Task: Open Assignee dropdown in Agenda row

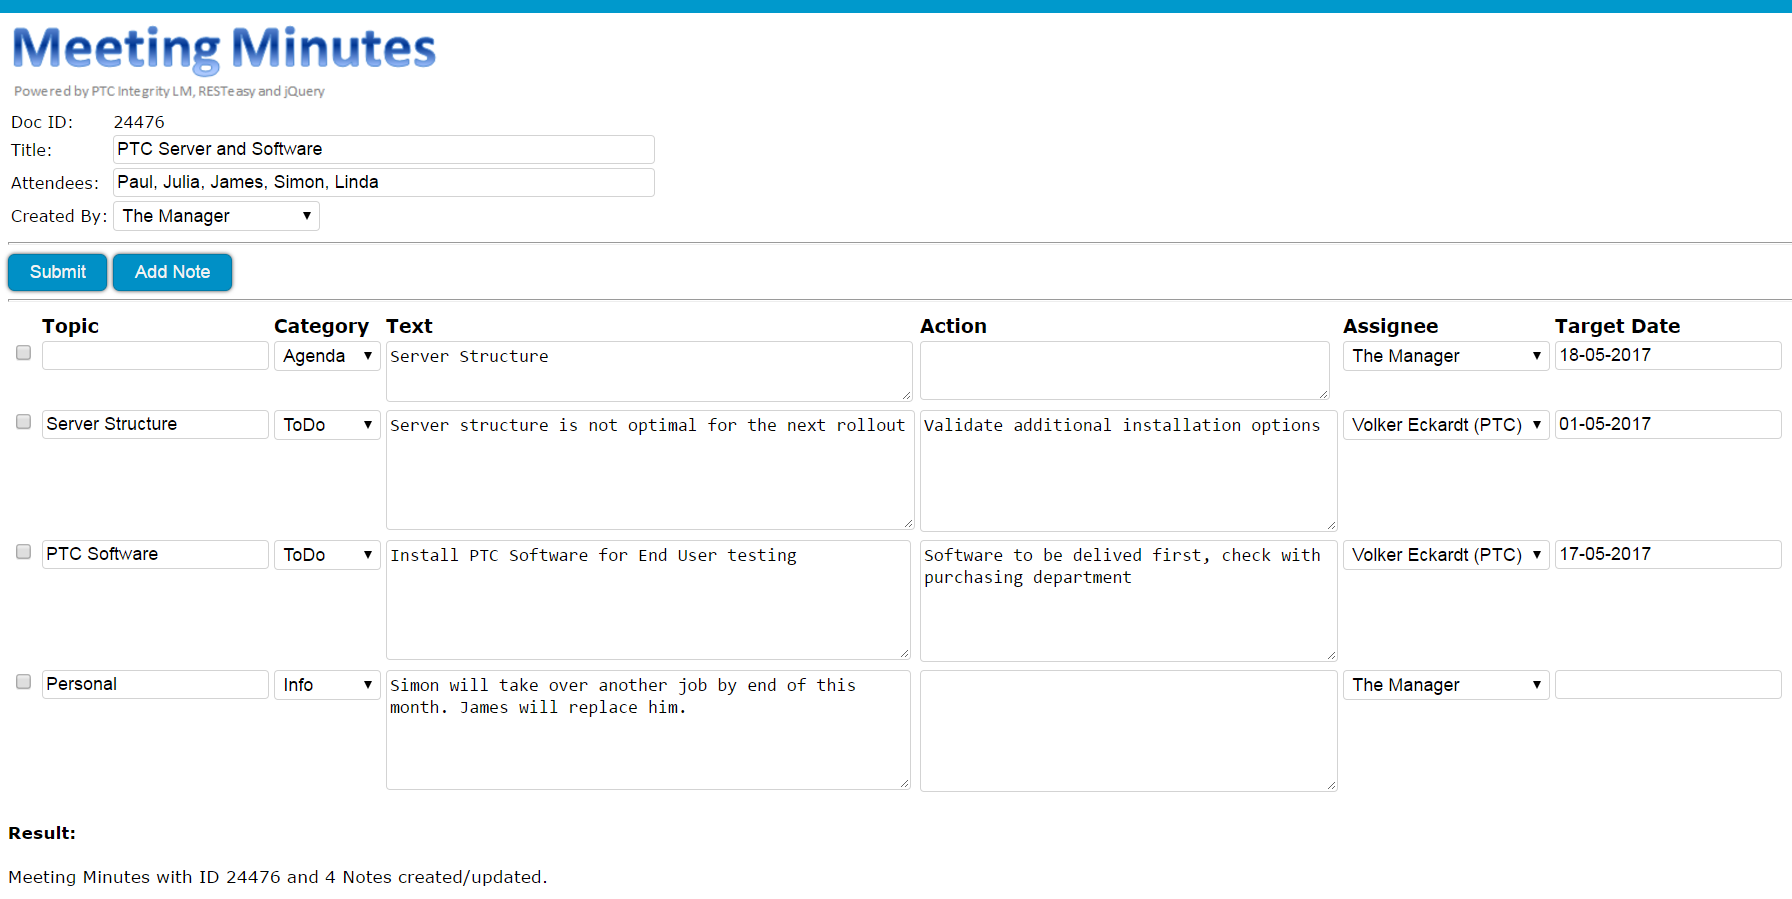Action: tap(1446, 356)
